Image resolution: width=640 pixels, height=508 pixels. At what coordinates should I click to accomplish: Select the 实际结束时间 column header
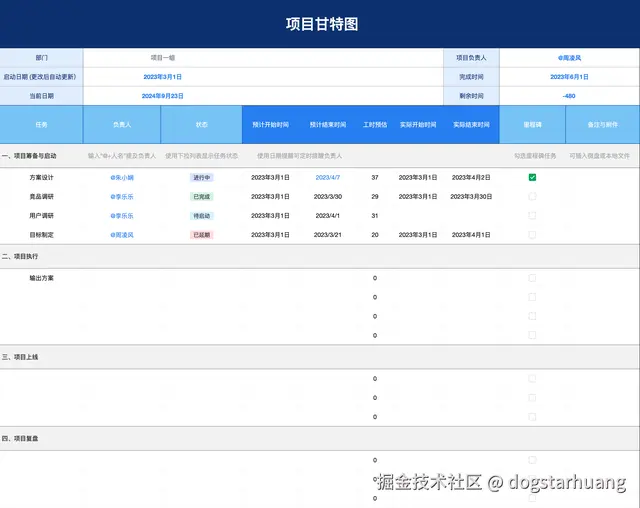tap(471, 124)
